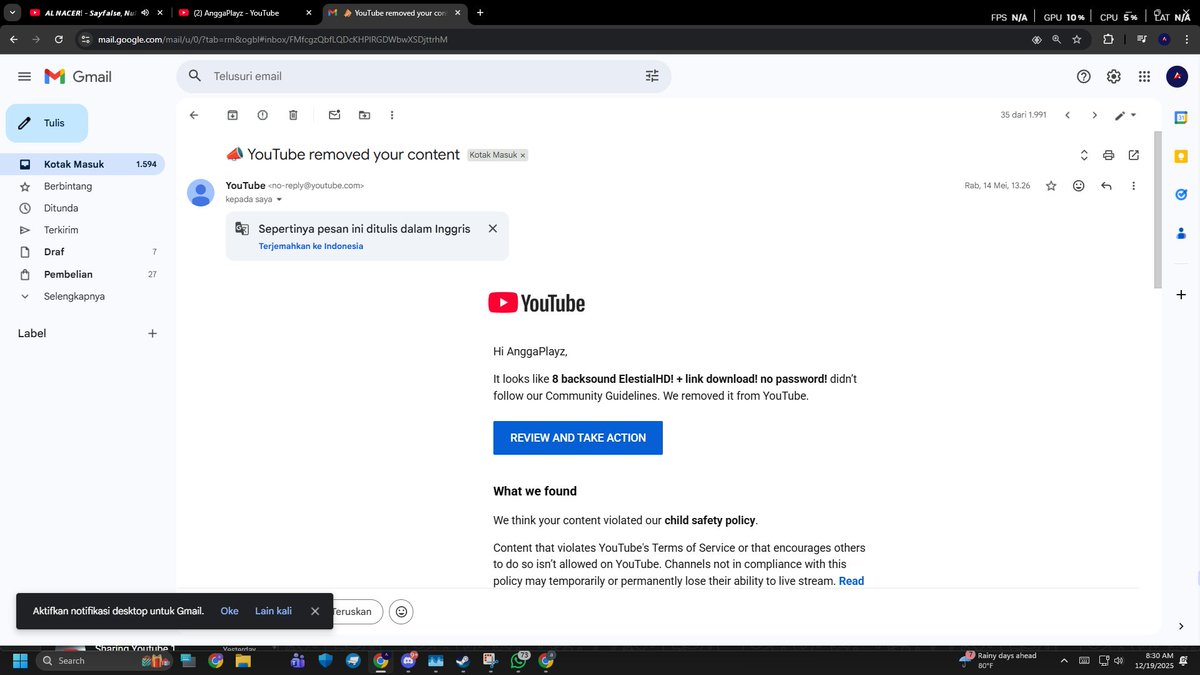Open Google Calendar in the side panel
Screen dimensions: 1200x675
pos(1181,118)
